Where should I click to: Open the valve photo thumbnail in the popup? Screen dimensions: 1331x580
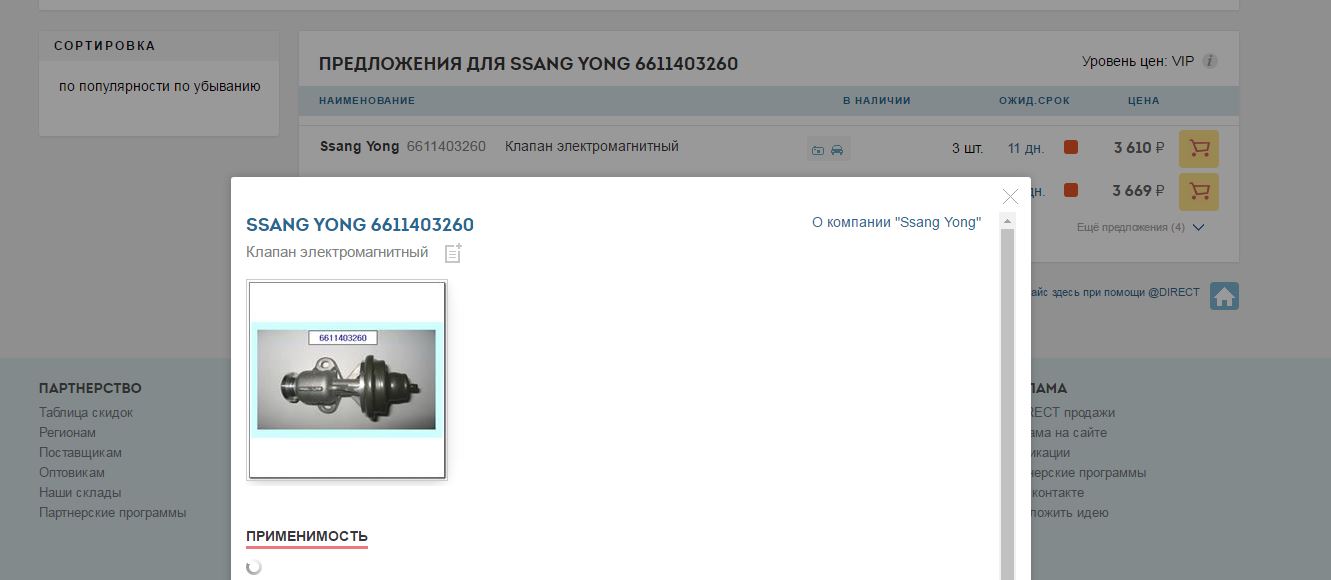347,380
